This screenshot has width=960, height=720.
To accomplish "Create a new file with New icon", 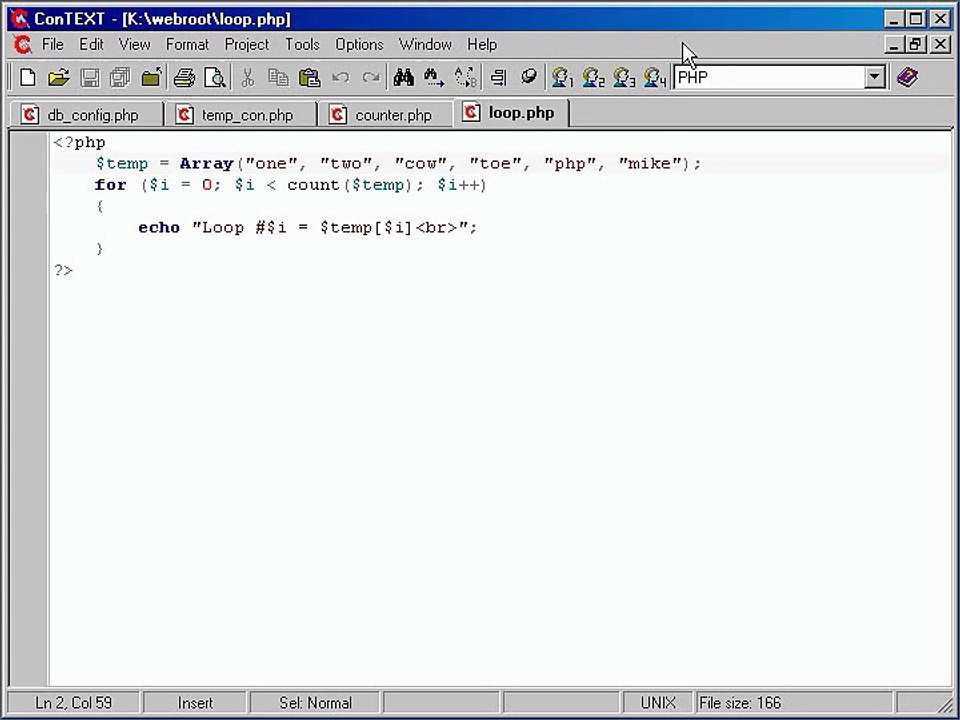I will (28, 78).
